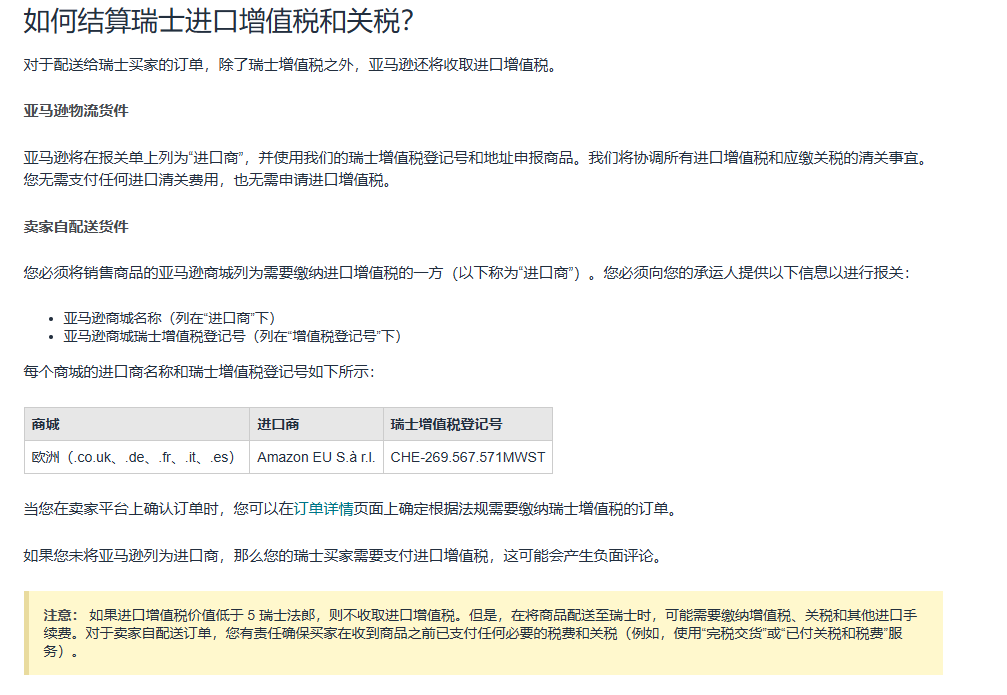1007x695 pixels.
Task: Select the VAT number CHE-269.567.571MWST
Action: tap(466, 457)
